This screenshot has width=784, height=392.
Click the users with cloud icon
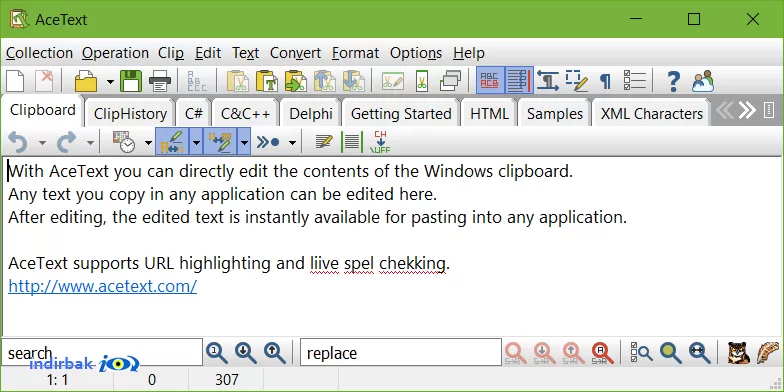(x=702, y=81)
